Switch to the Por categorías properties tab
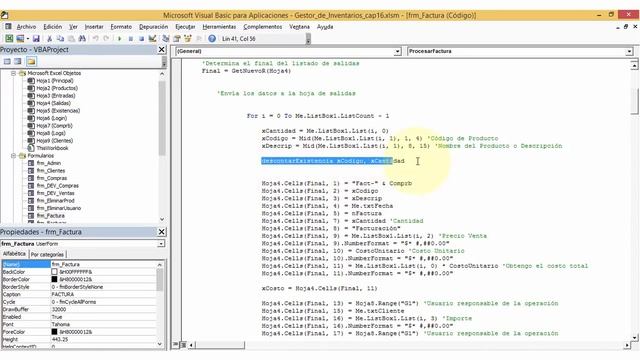 point(47,254)
